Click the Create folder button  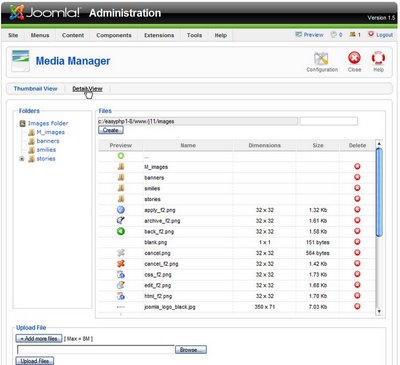pos(111,130)
